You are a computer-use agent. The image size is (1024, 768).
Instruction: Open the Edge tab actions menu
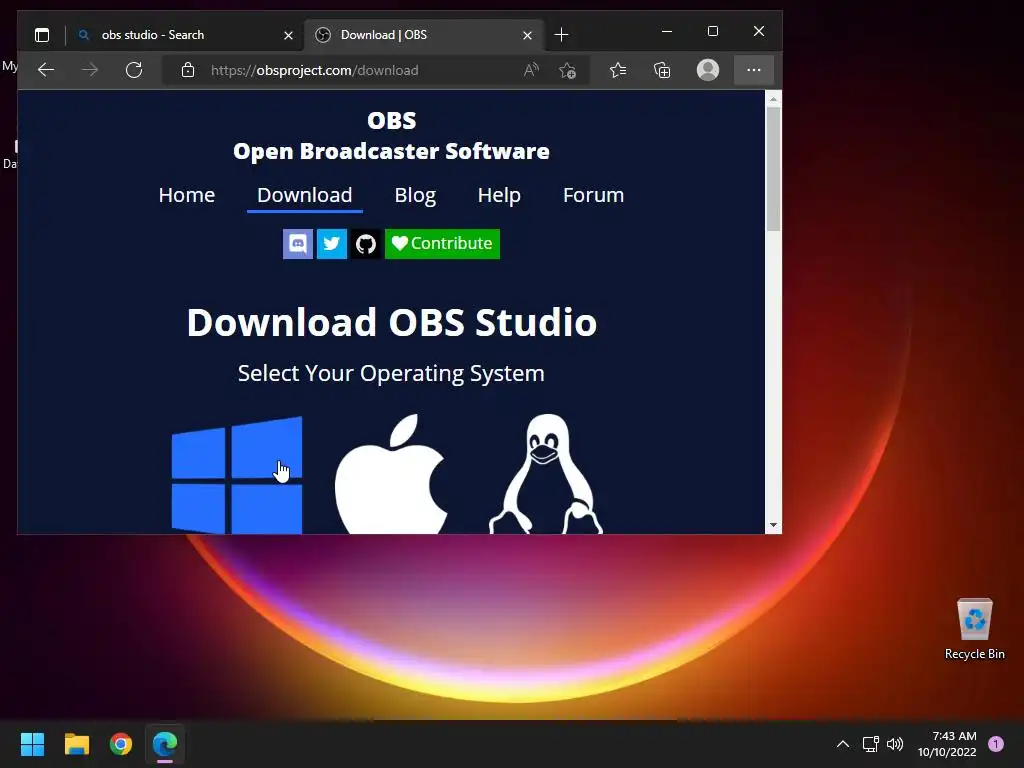[x=42, y=35]
